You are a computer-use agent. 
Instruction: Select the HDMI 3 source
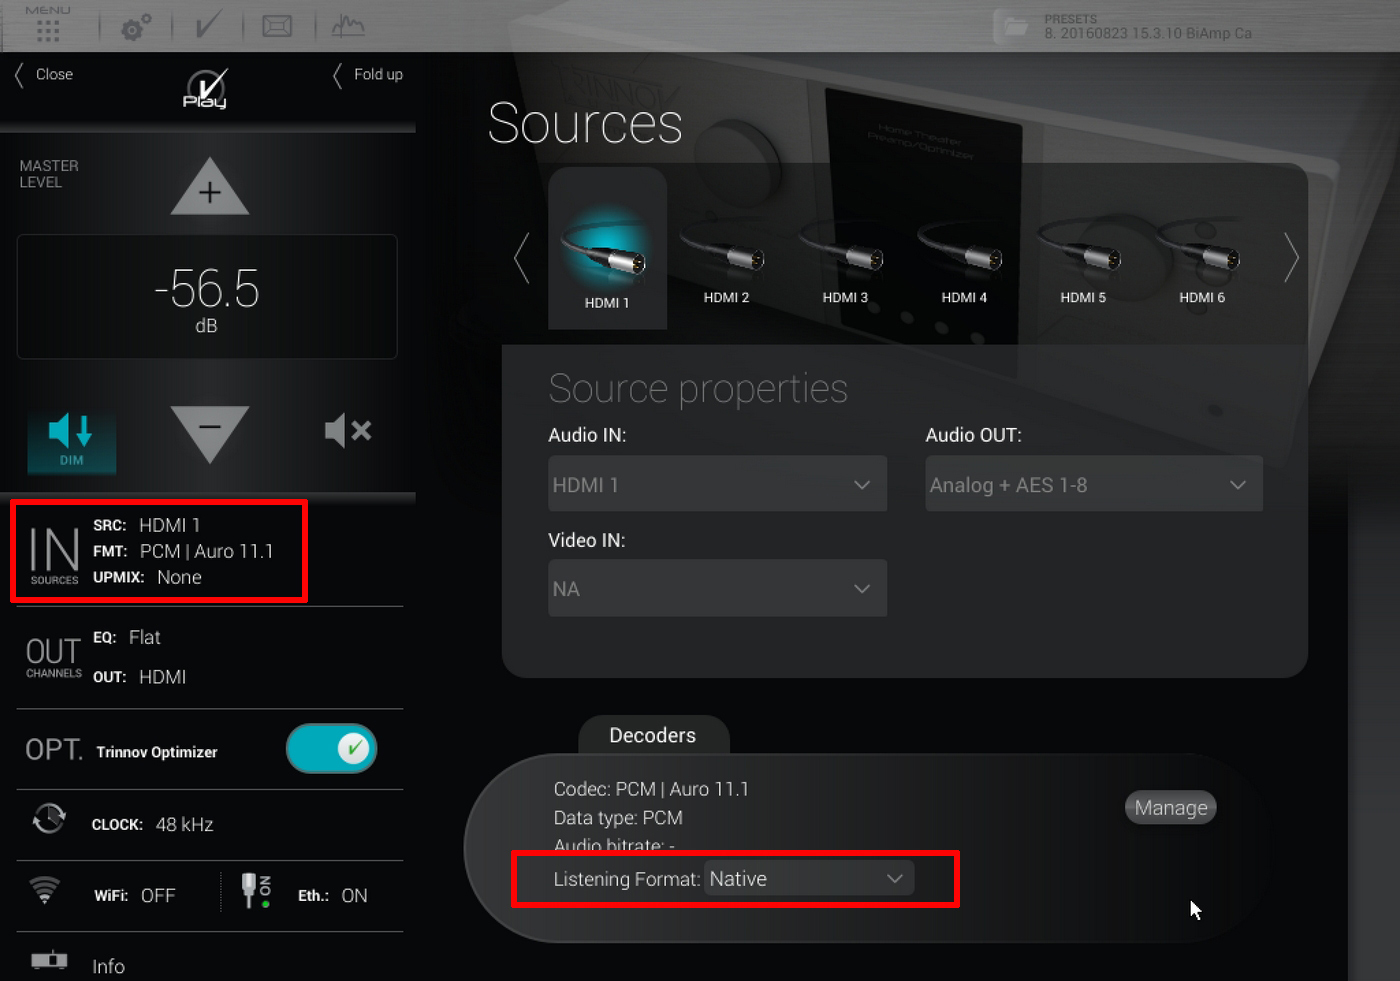845,265
